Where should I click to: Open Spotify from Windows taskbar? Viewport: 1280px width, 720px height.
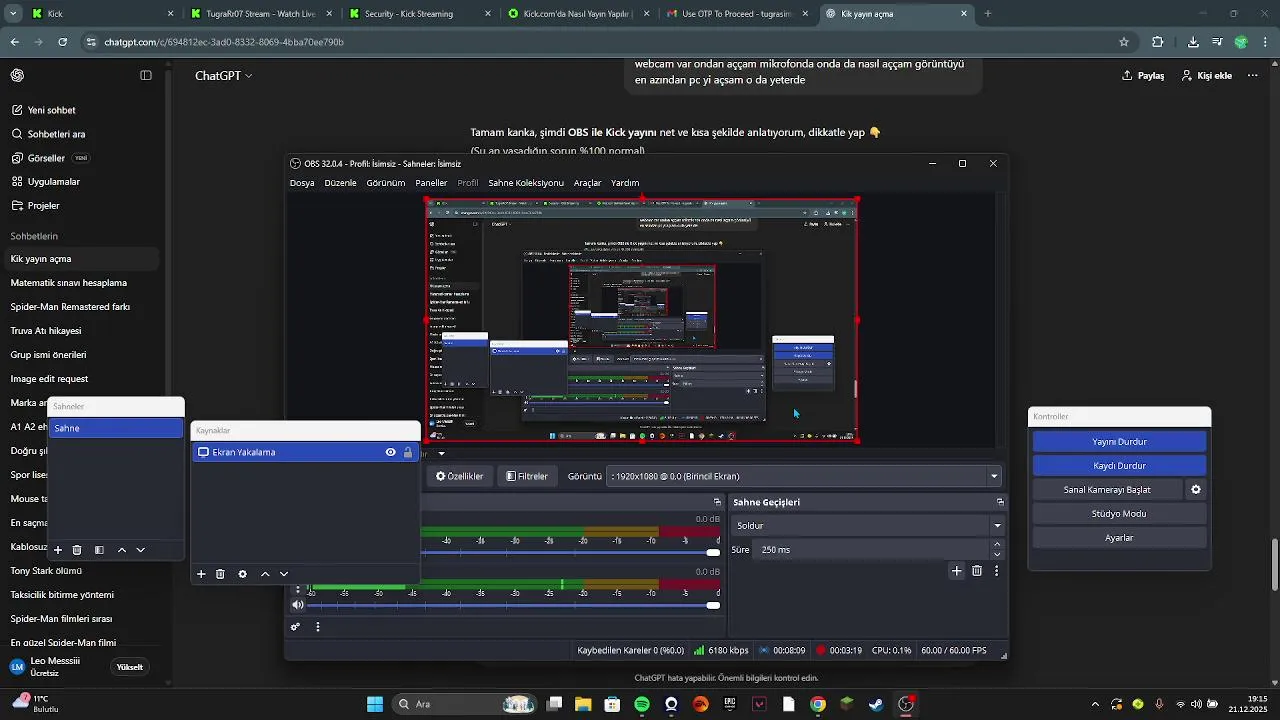[x=642, y=704]
